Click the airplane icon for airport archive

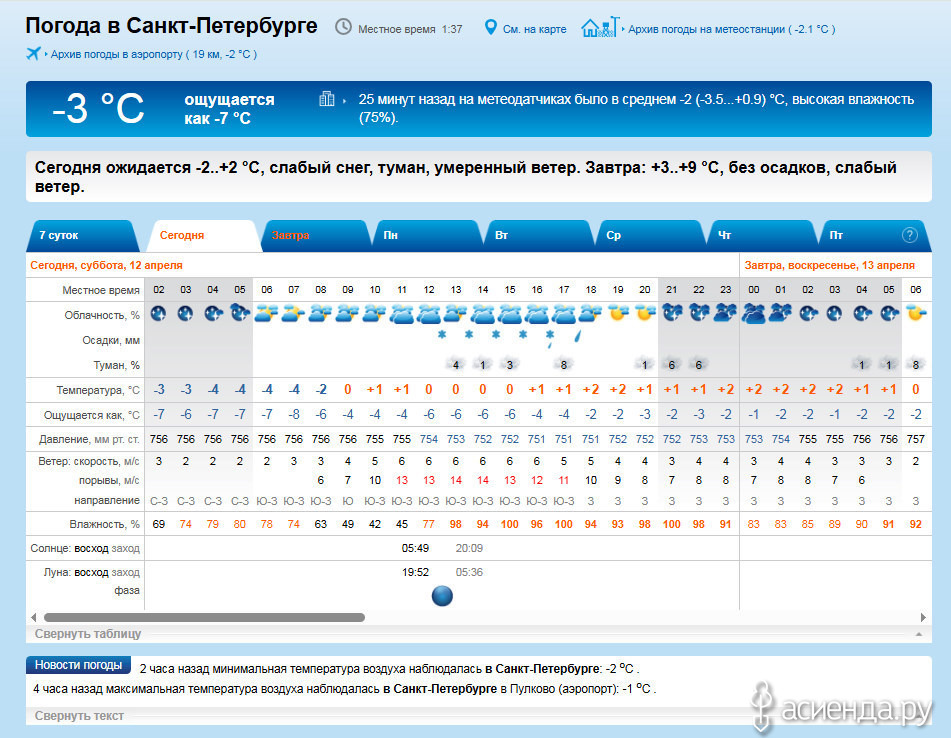click(x=33, y=53)
